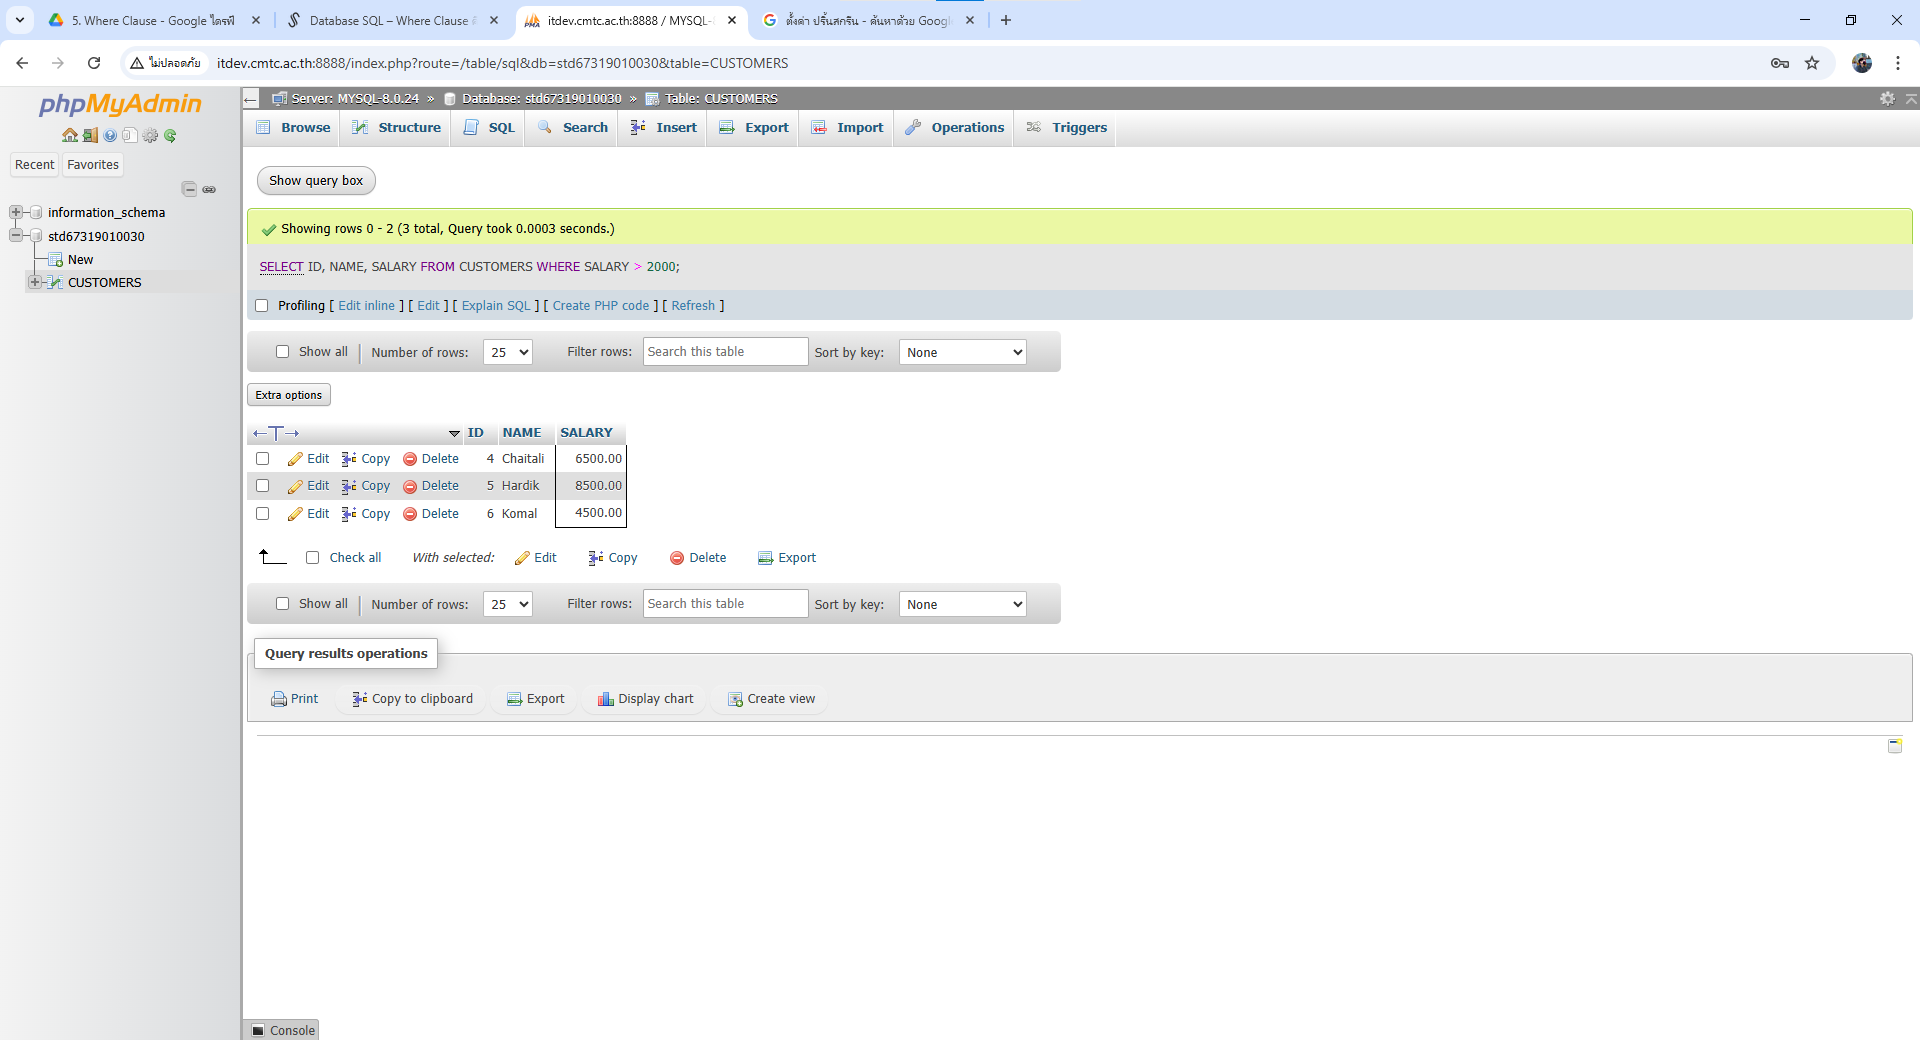Click the log out door icon

(90, 135)
